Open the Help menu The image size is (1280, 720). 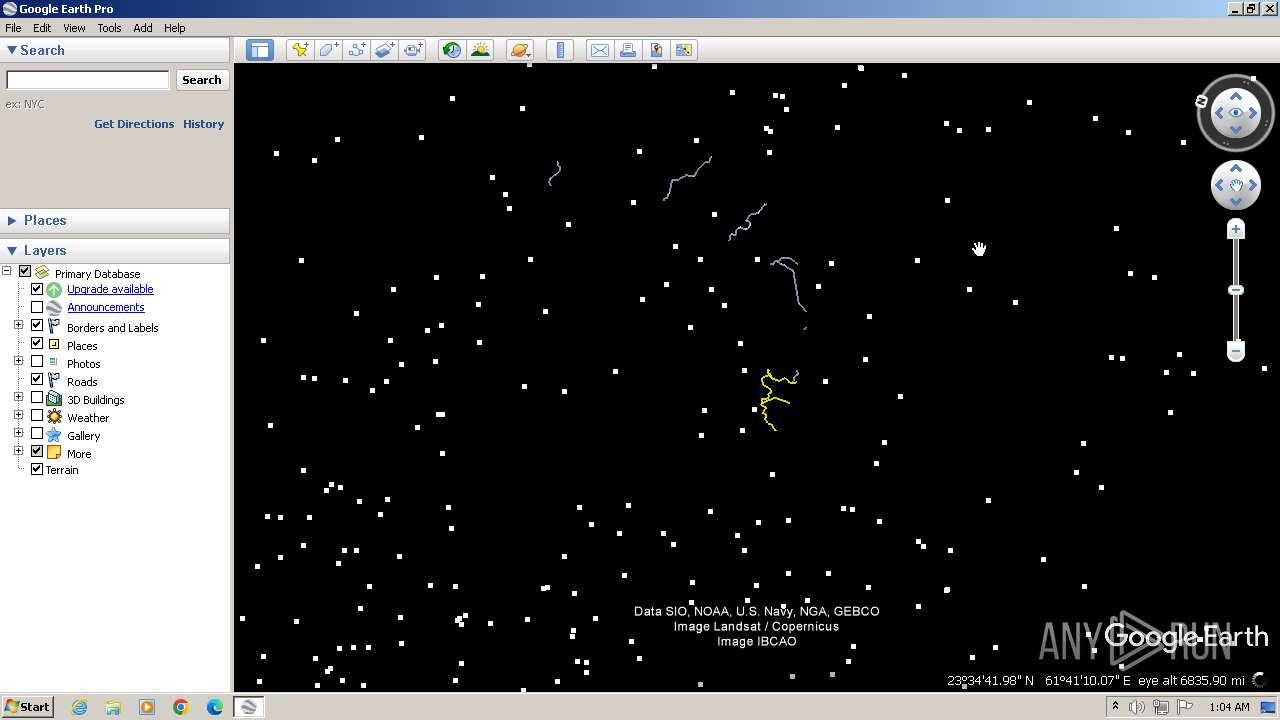pos(174,28)
